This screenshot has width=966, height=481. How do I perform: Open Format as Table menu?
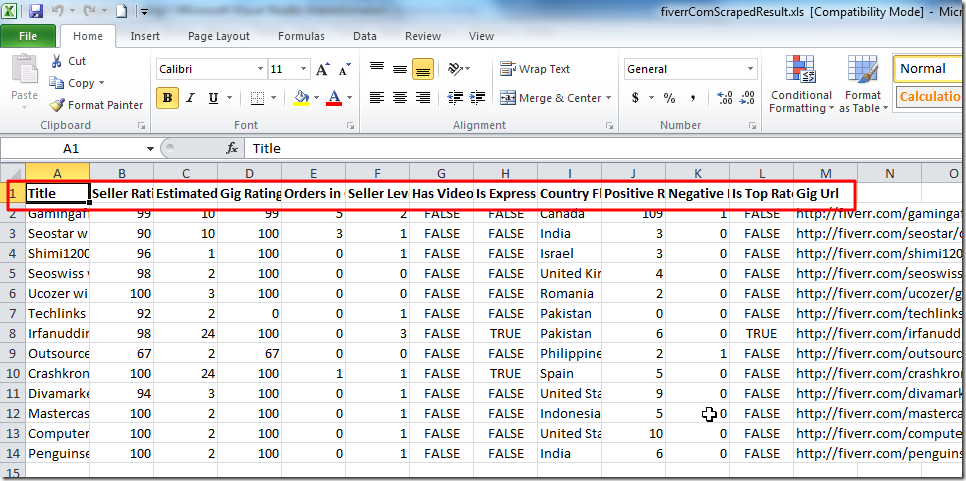point(862,84)
